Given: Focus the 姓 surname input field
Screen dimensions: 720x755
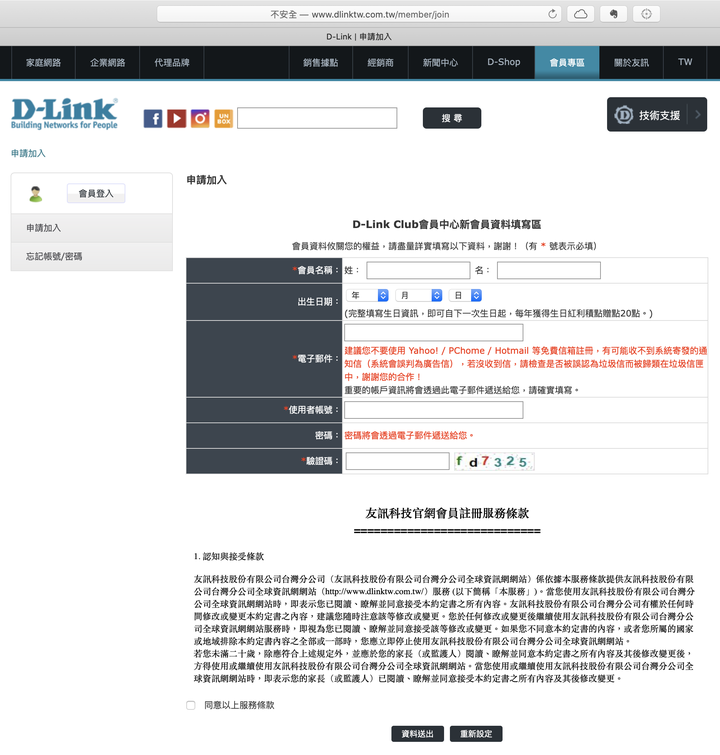Looking at the screenshot, I should pyautogui.click(x=418, y=270).
